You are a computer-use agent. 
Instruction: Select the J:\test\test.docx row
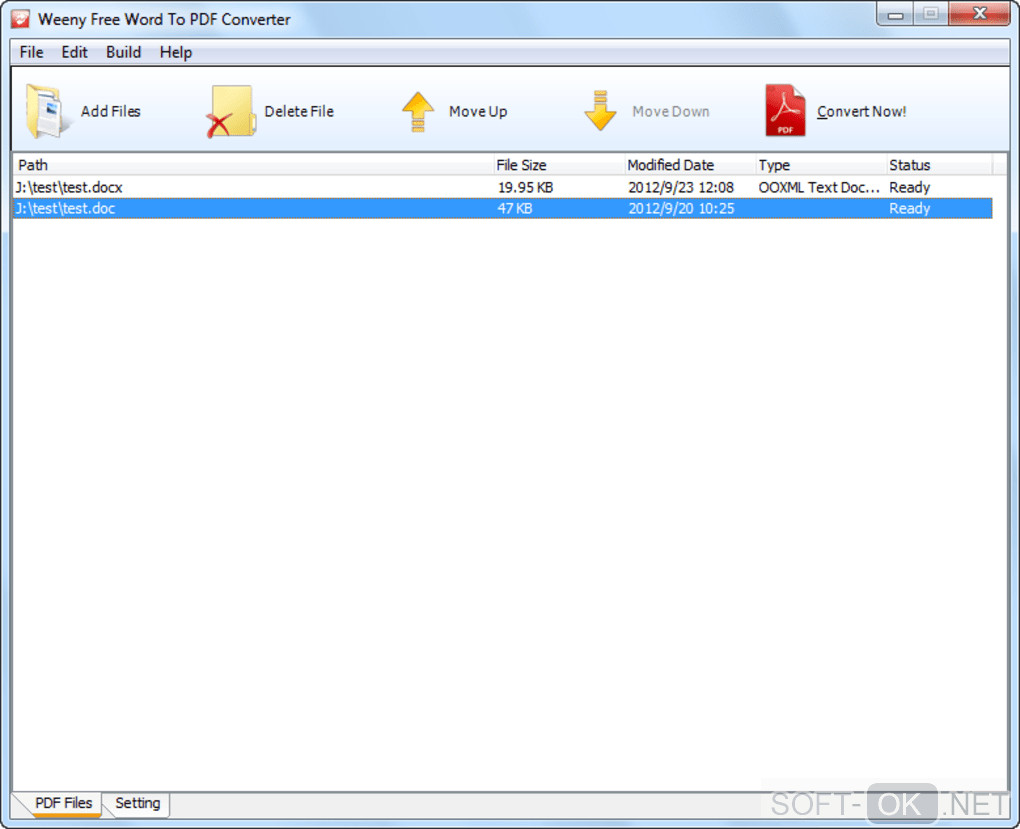click(x=503, y=187)
